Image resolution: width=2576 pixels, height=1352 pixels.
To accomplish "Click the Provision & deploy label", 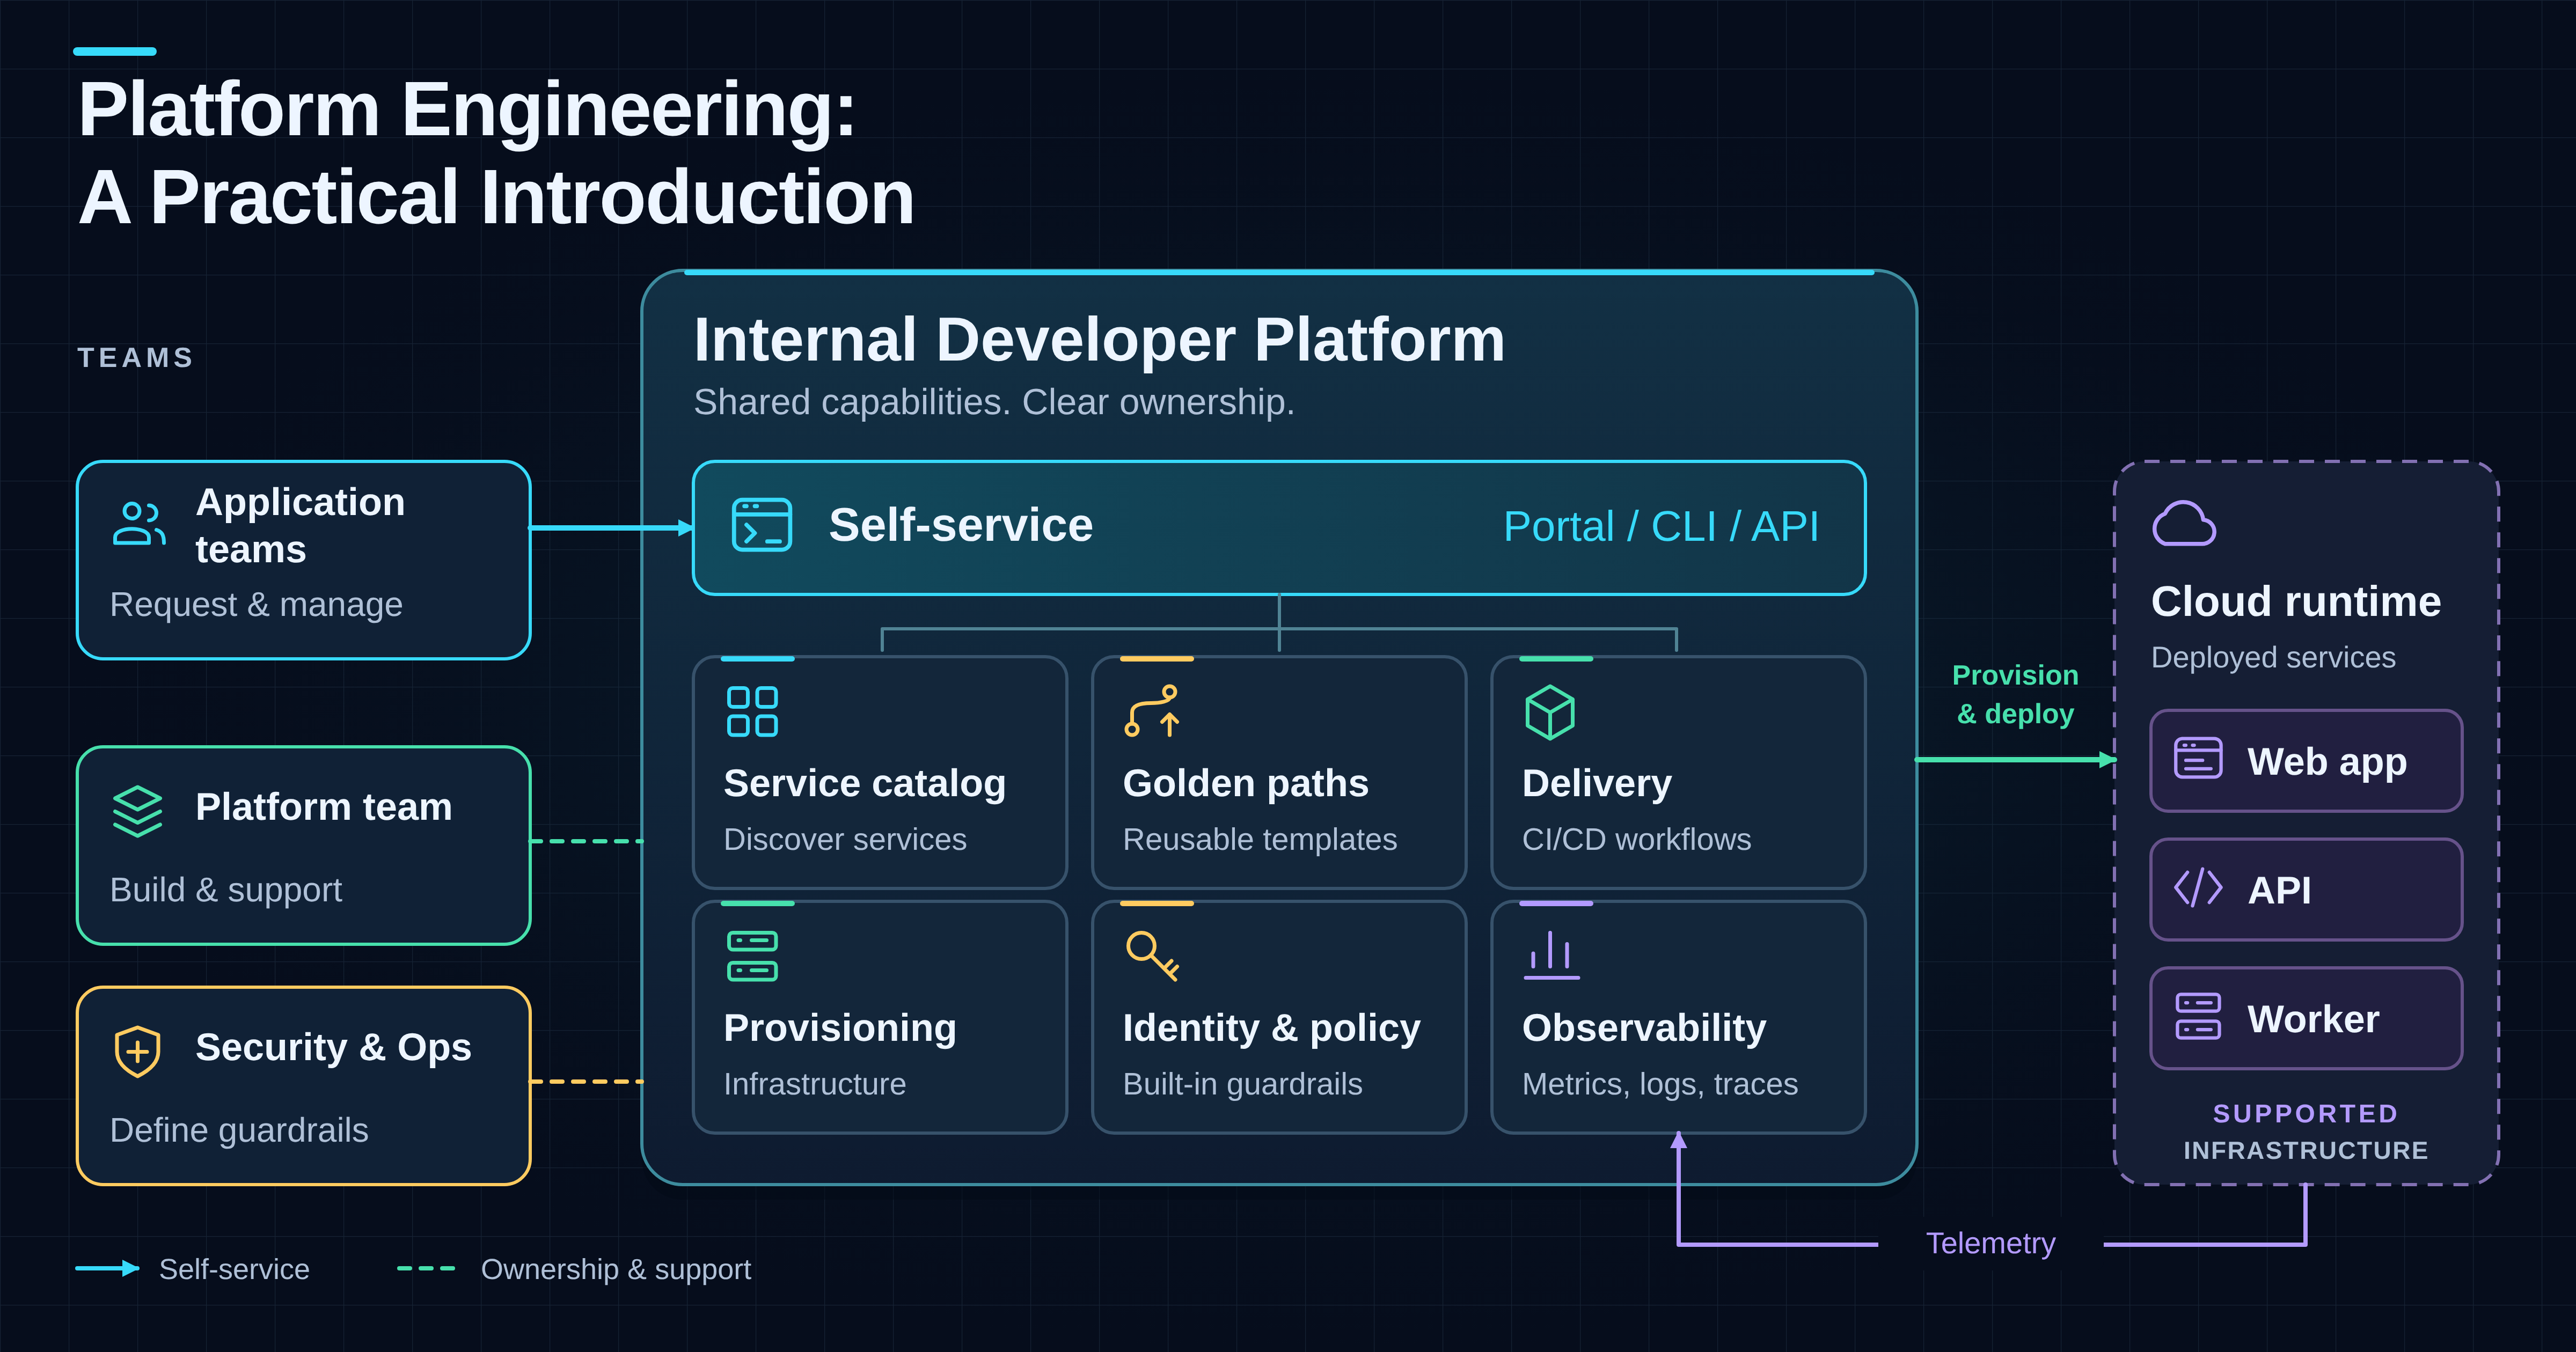I will 2015,695.
